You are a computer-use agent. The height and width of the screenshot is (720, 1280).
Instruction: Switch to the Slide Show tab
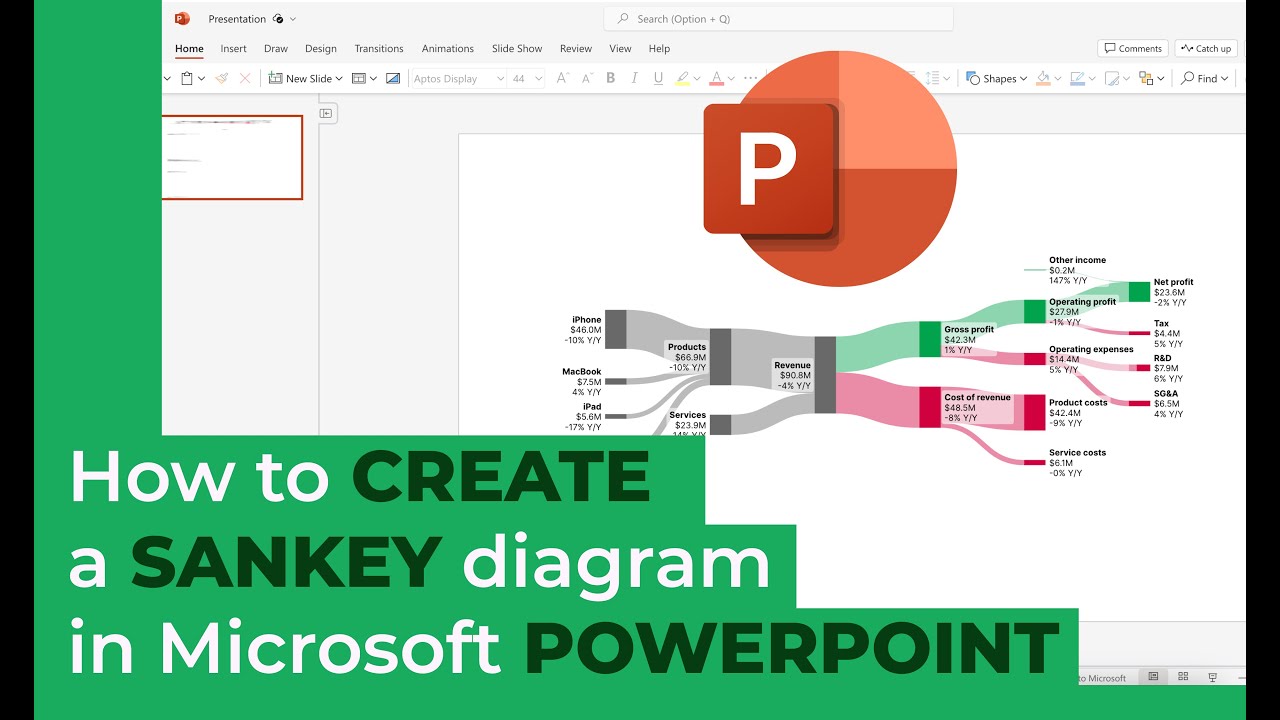517,48
